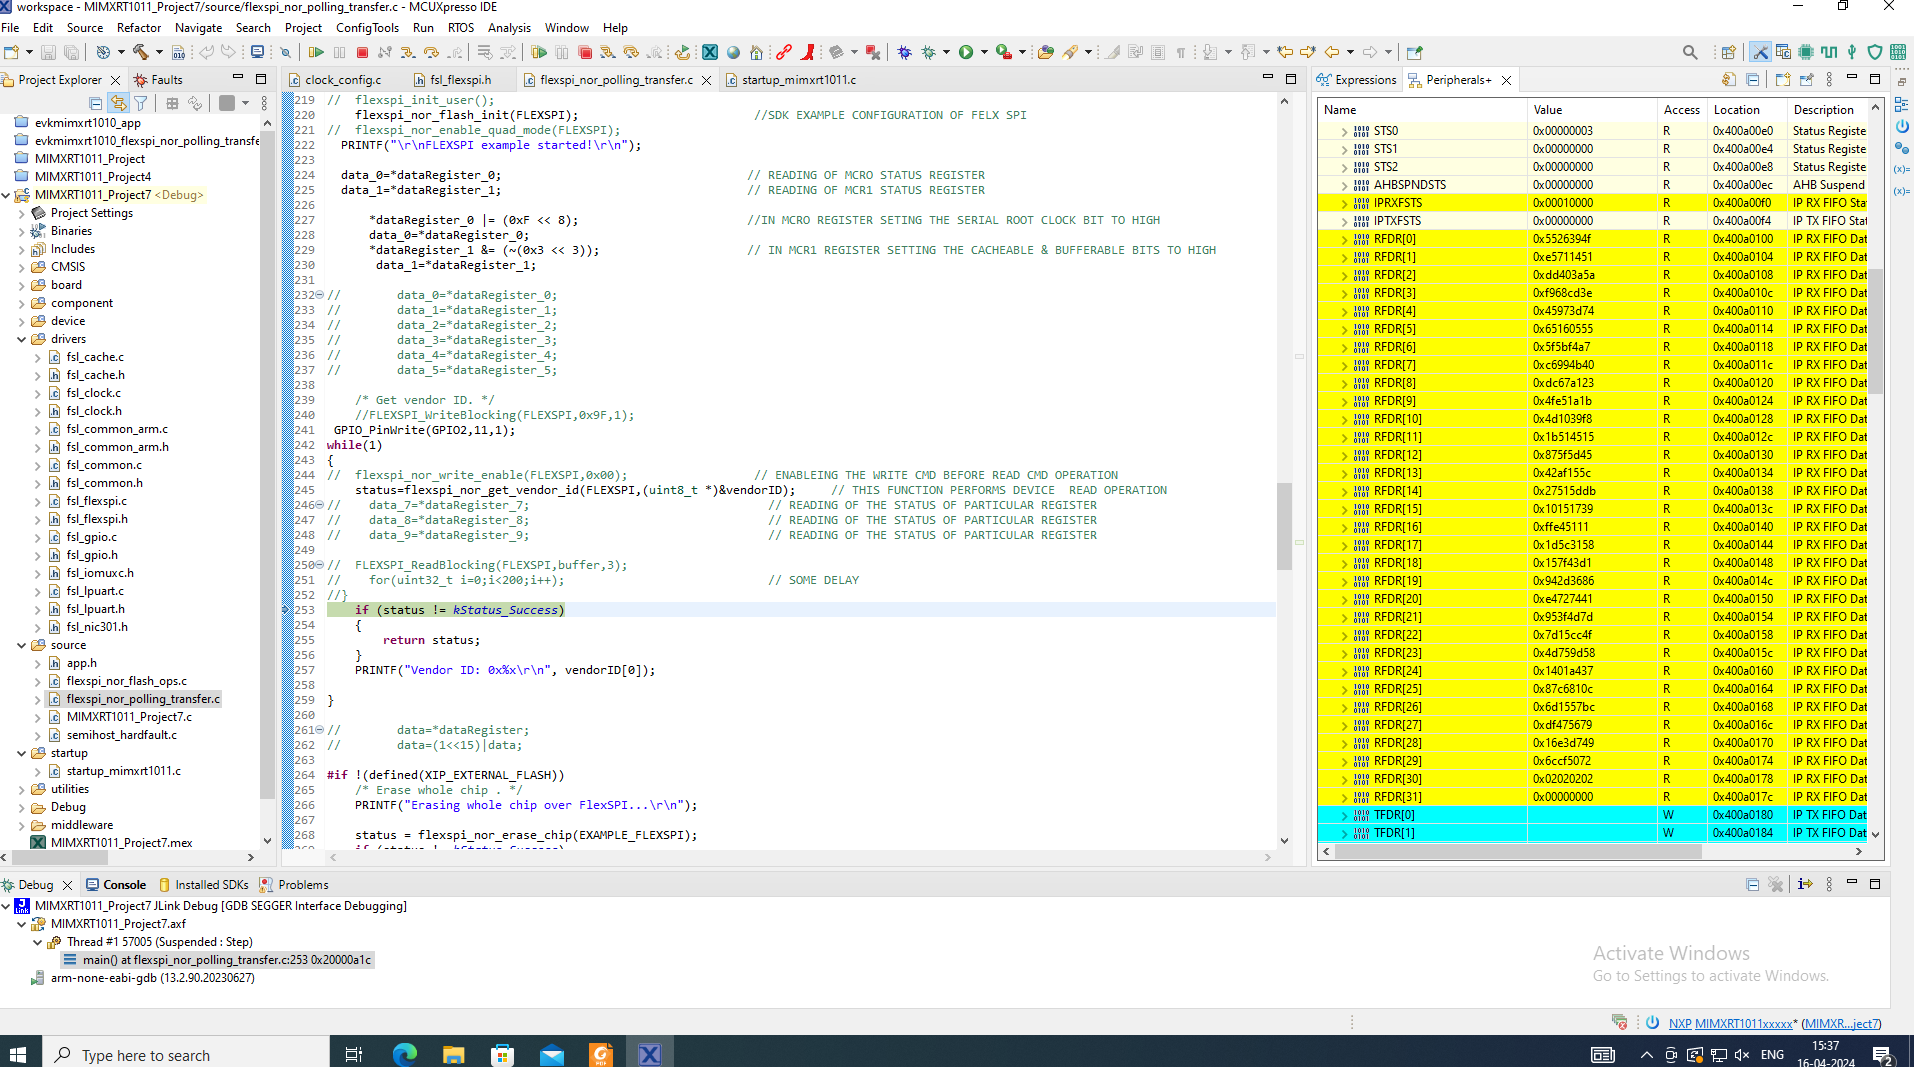Open the search dialog via the magnifying glass
1914x1067 pixels.
point(1690,51)
